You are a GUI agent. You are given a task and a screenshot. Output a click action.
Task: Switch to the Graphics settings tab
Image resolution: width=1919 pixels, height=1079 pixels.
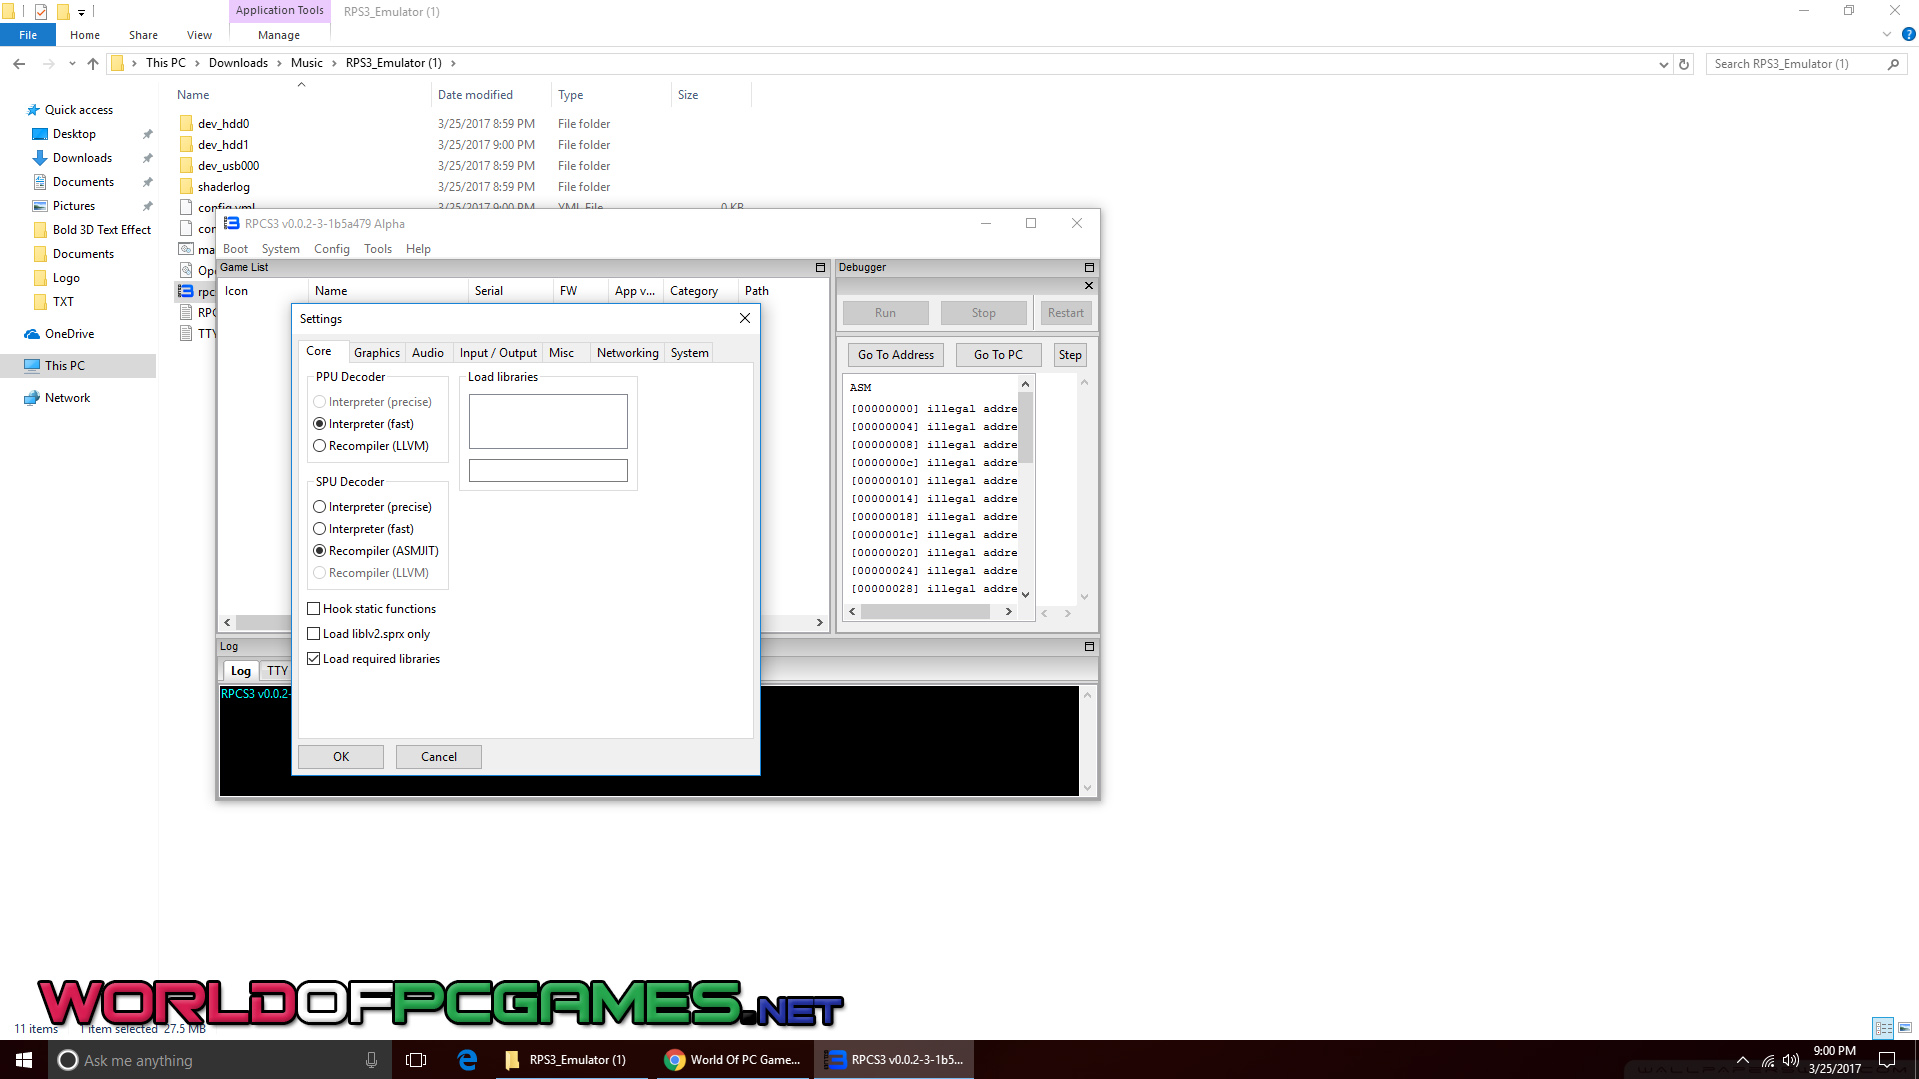[376, 353]
